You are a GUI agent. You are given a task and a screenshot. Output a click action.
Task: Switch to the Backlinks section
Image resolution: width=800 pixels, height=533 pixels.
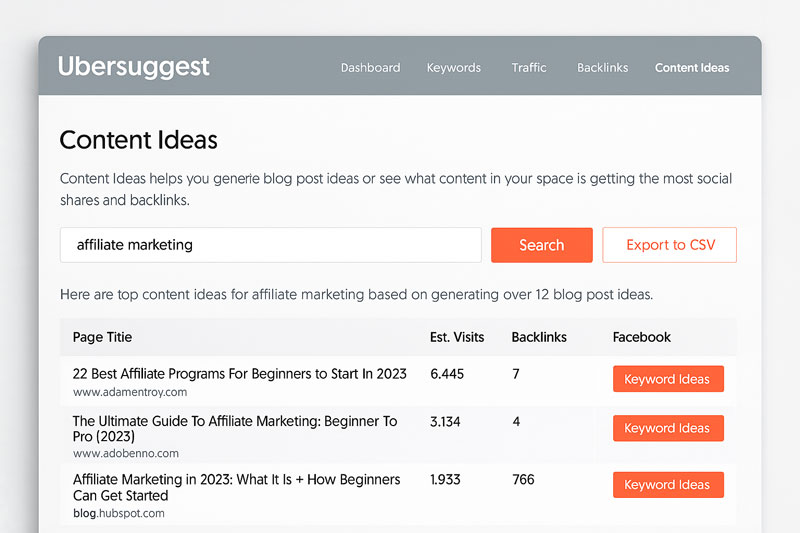click(x=603, y=68)
